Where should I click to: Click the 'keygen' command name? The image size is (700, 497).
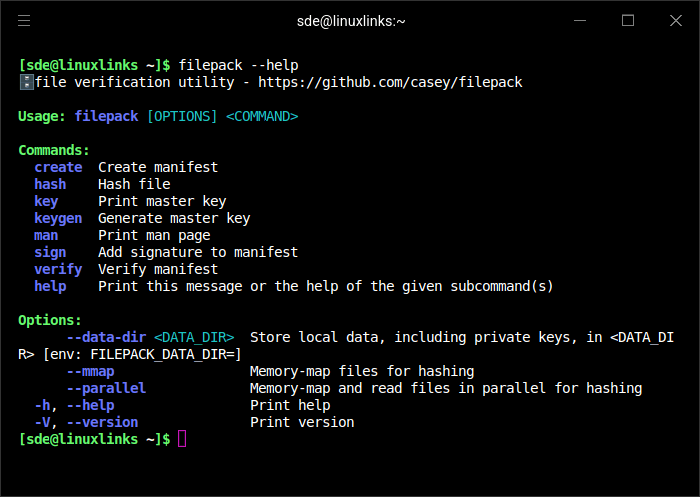(x=58, y=218)
